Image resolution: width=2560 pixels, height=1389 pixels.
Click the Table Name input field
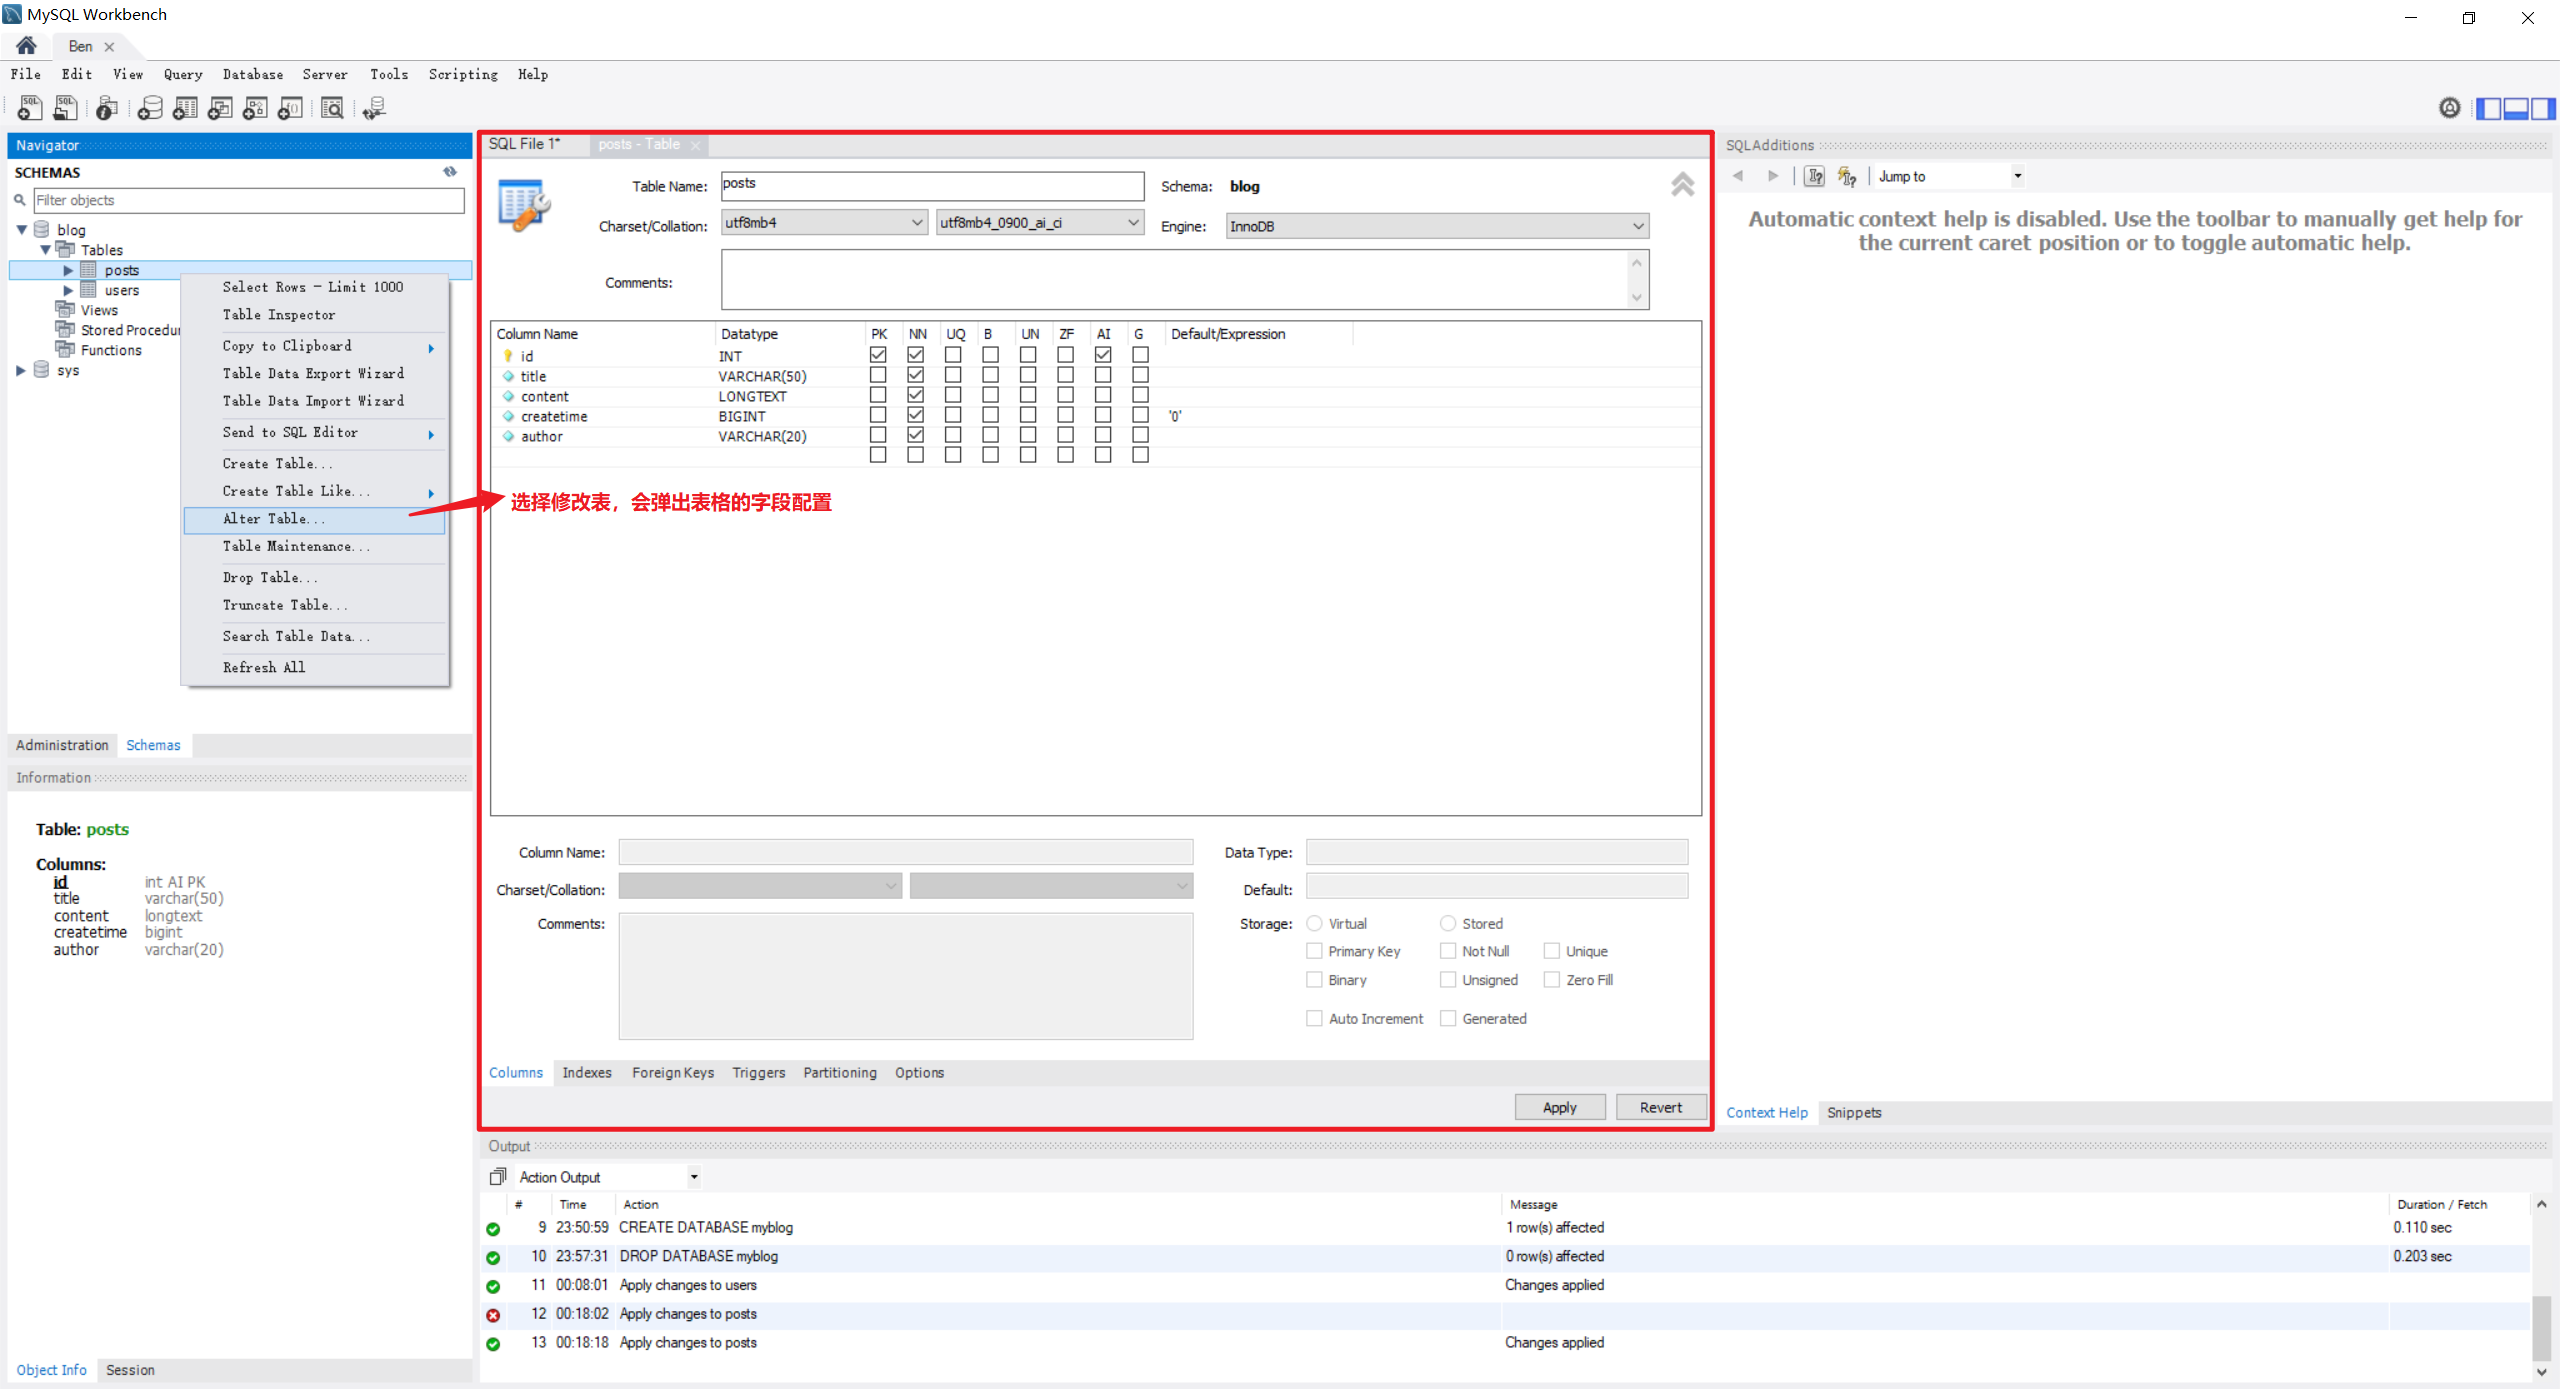932,185
